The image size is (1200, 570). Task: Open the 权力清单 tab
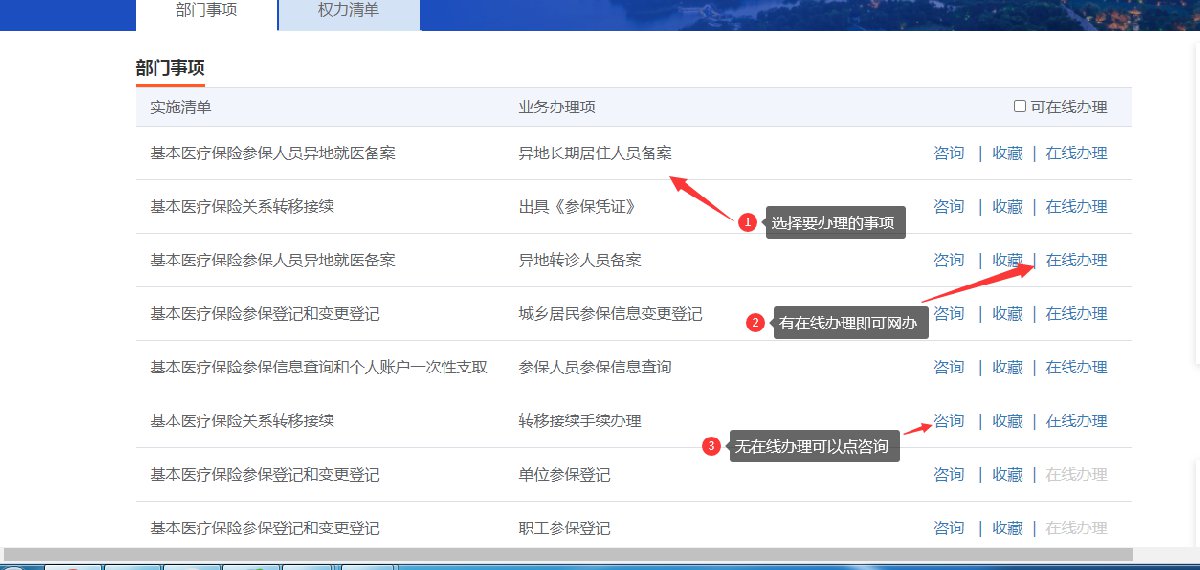348,12
